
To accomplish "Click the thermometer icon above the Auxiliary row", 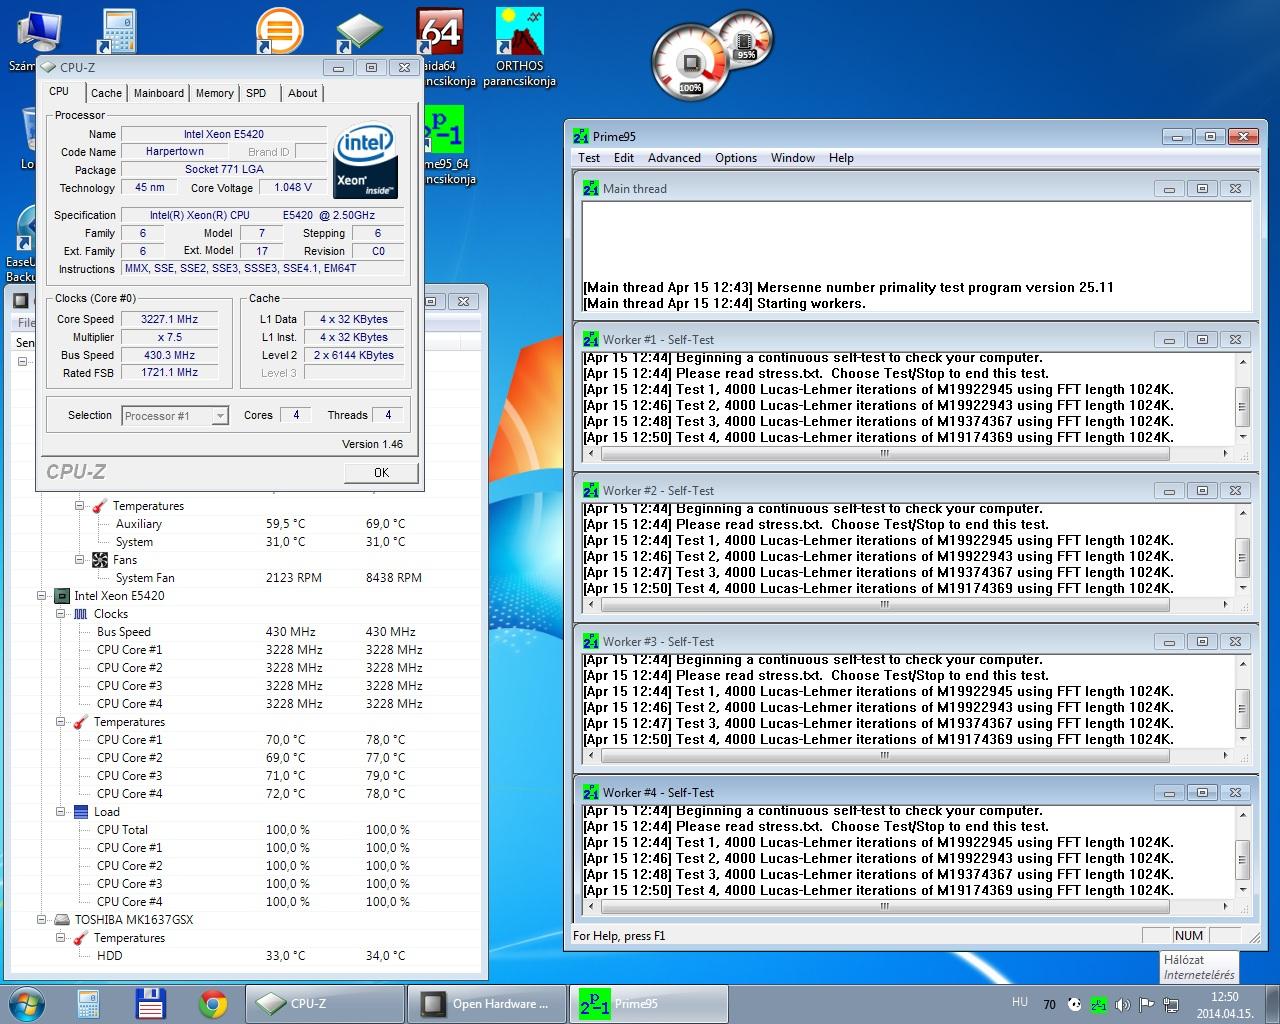I will [x=100, y=506].
